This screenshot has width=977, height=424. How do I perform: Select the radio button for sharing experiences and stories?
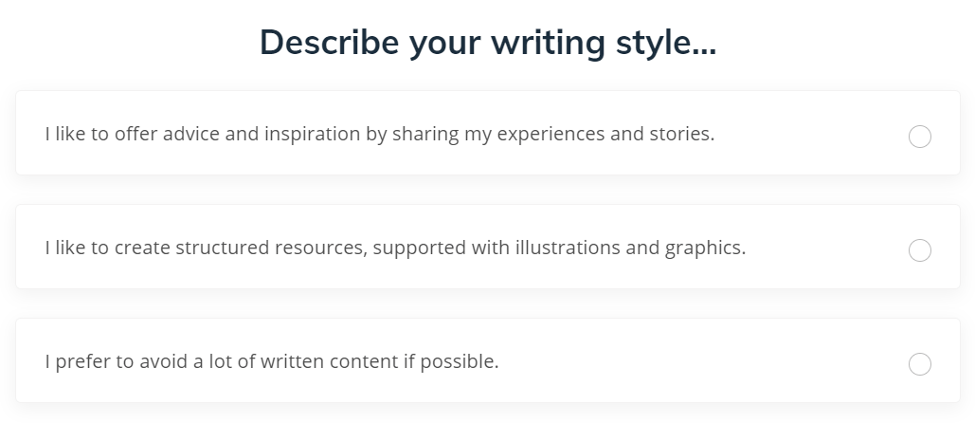pos(919,136)
